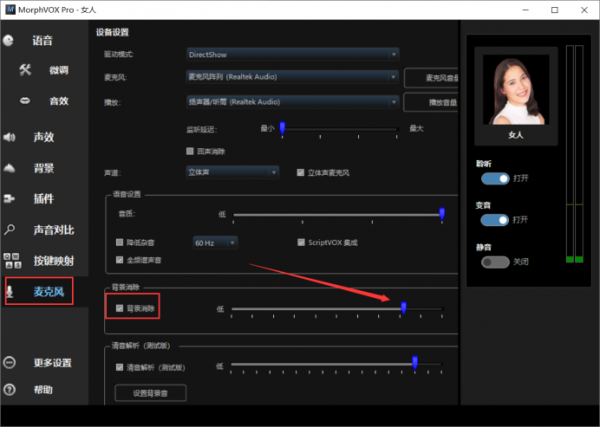Image resolution: width=600 pixels, height=427 pixels.
Task: Click the 播放音量 button
Action: 431,102
